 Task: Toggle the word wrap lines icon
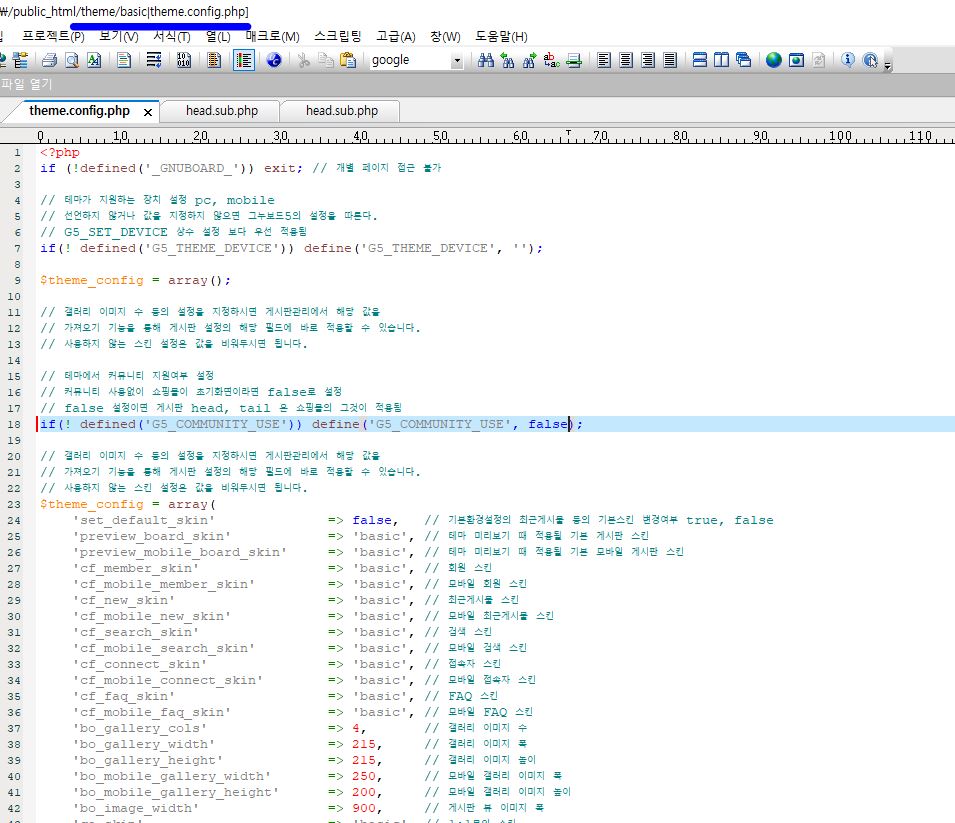[x=154, y=60]
